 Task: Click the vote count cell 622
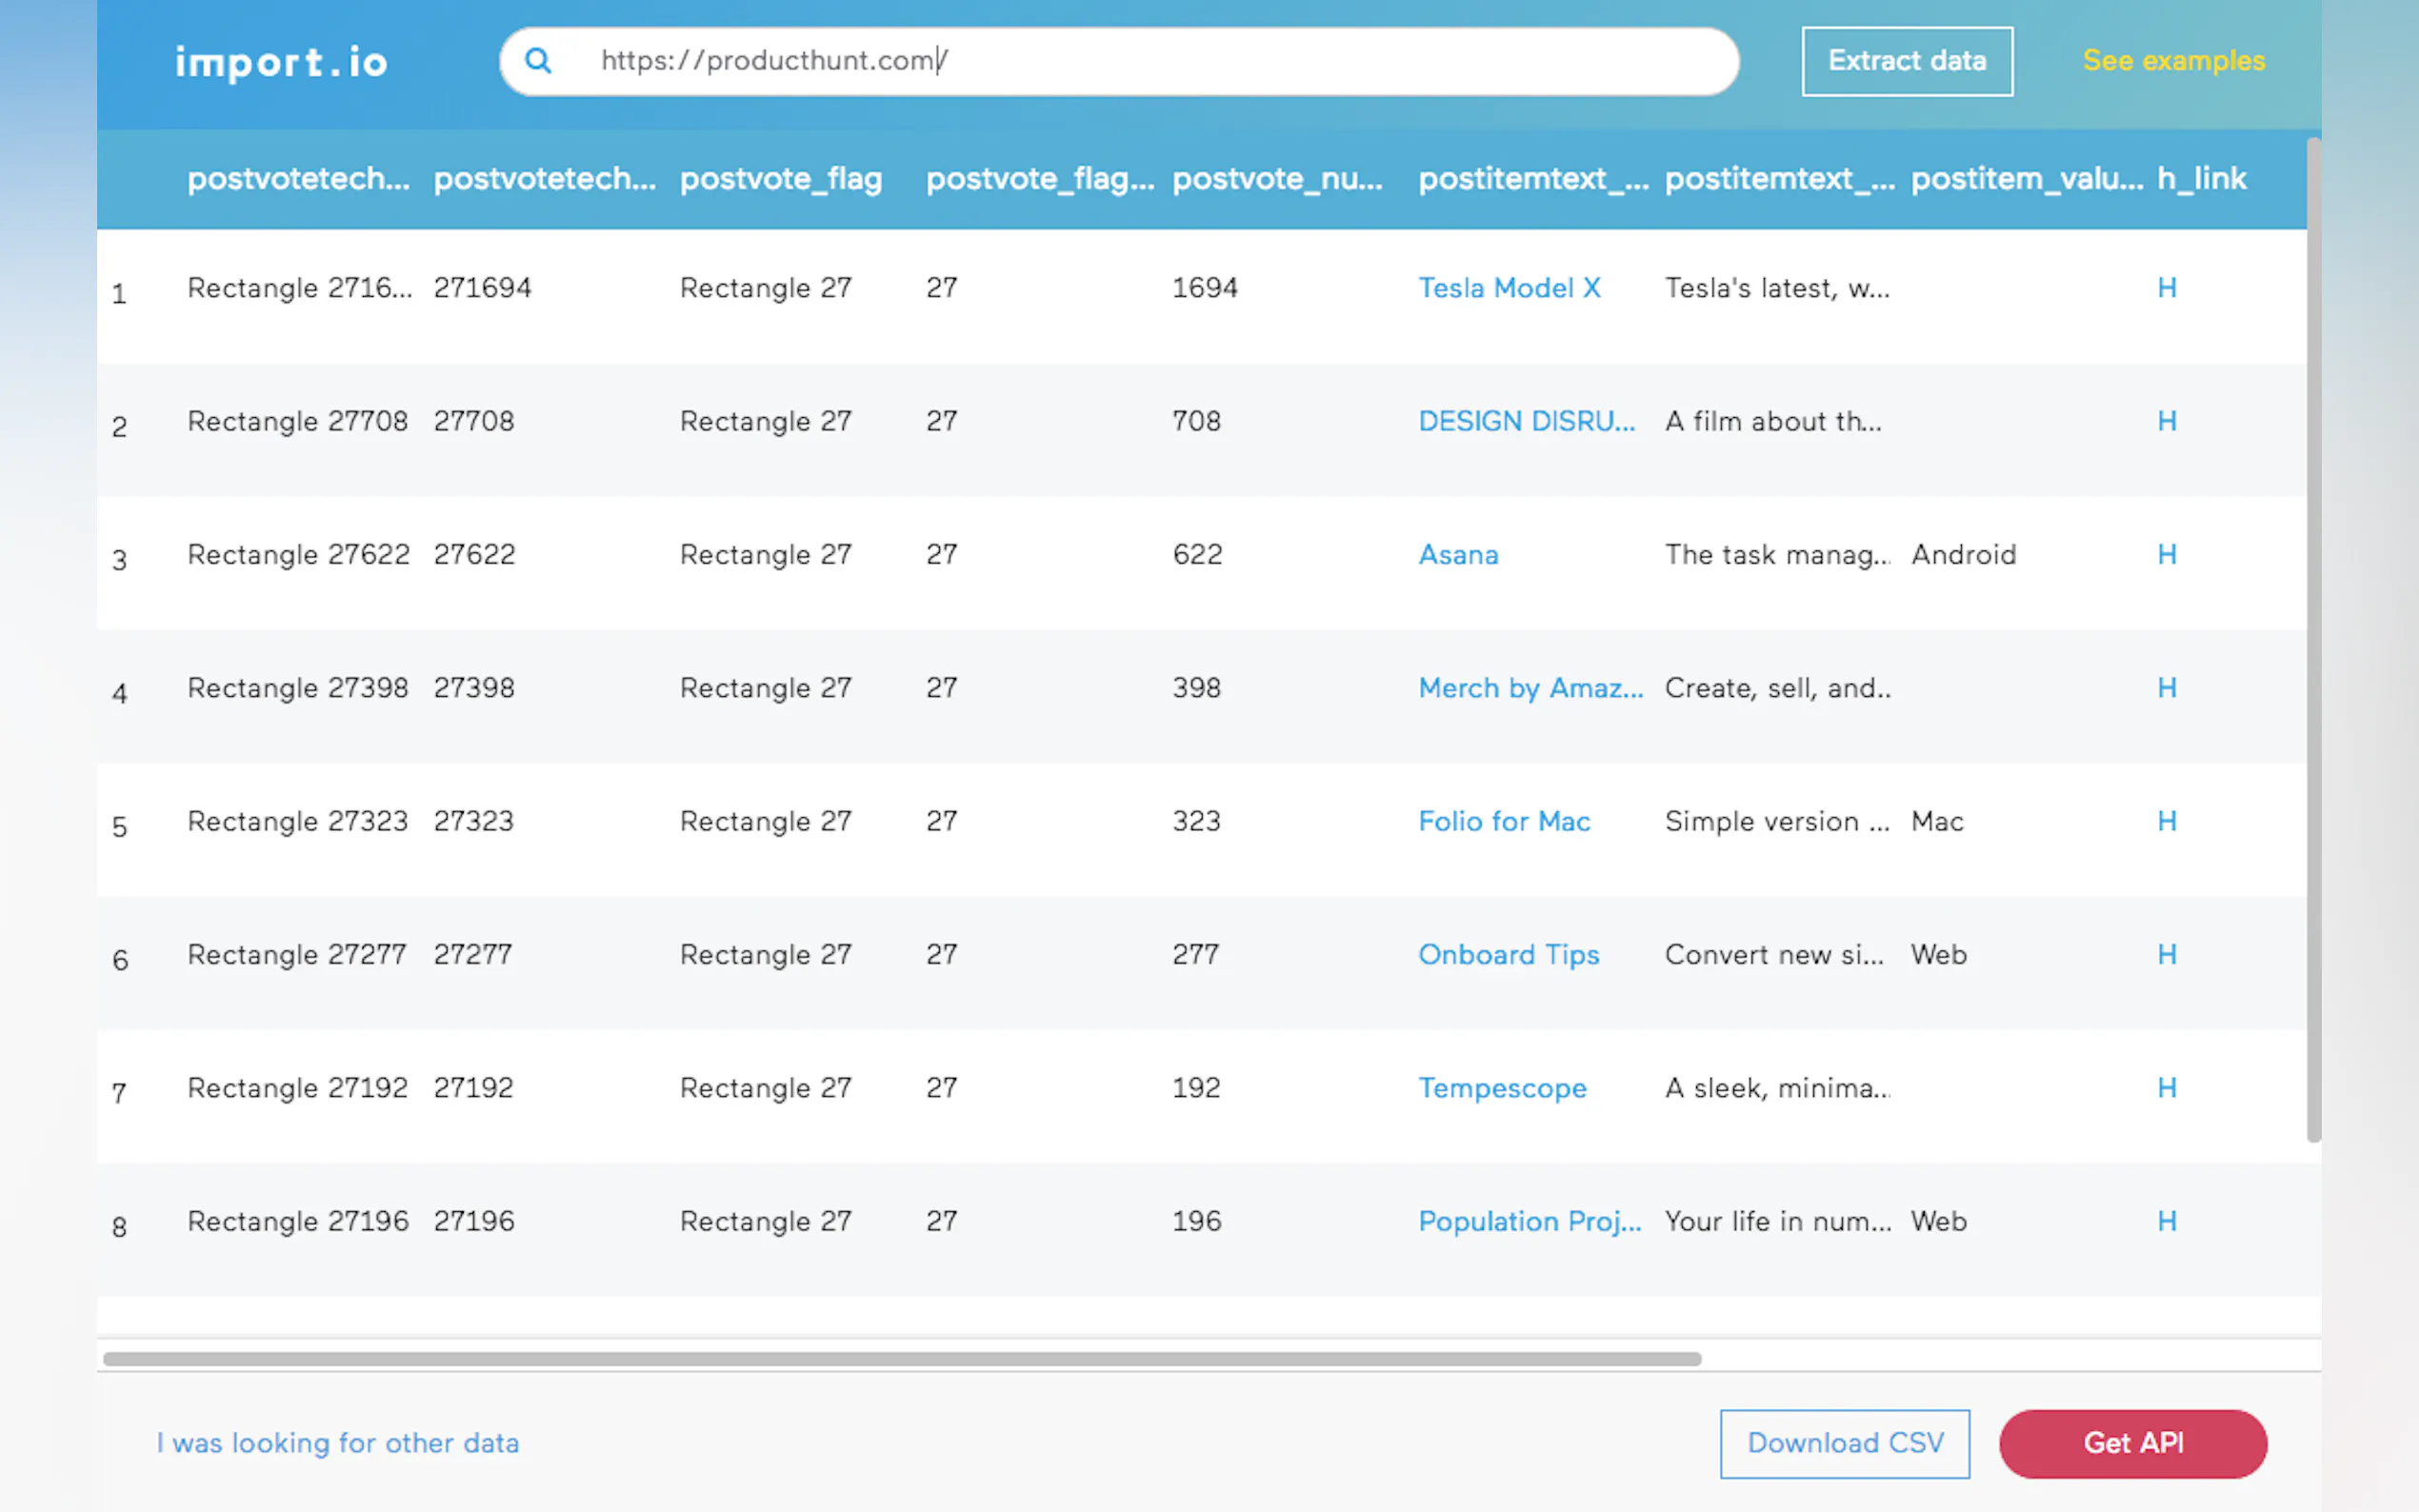point(1197,555)
